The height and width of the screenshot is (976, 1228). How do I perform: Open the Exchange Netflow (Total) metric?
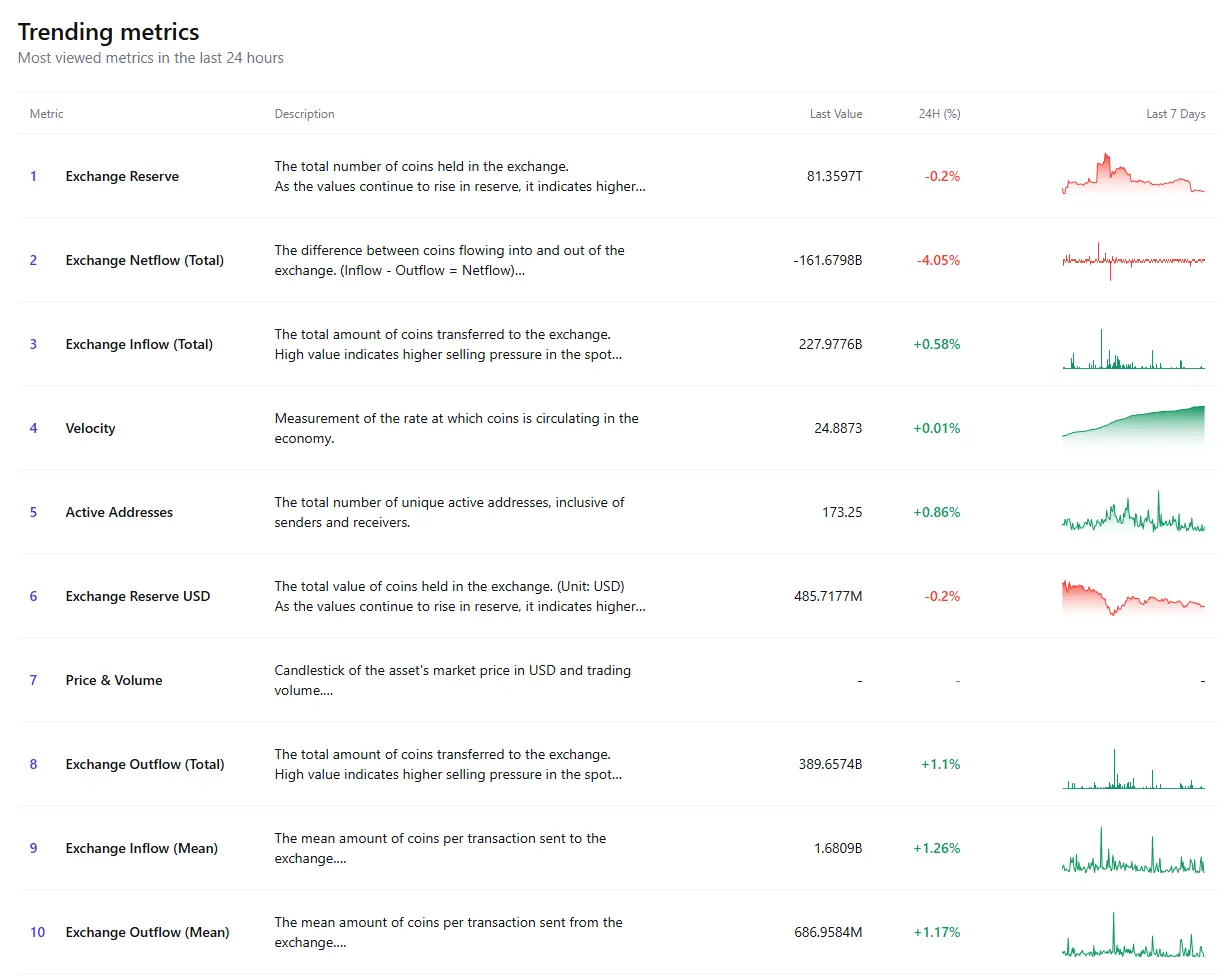(x=144, y=260)
